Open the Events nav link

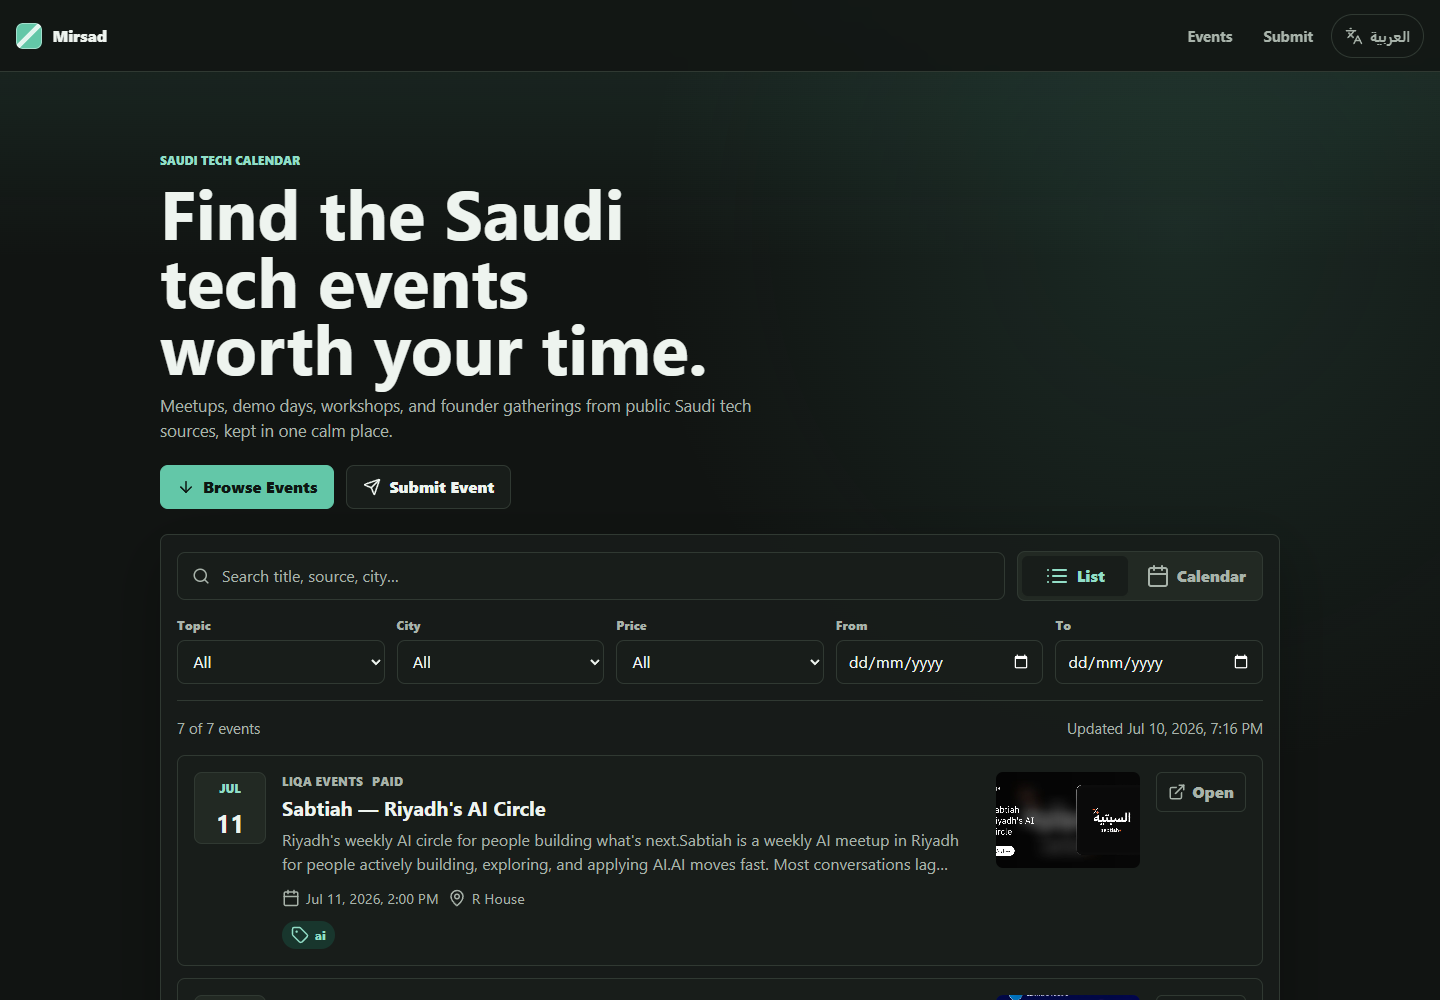tap(1210, 36)
